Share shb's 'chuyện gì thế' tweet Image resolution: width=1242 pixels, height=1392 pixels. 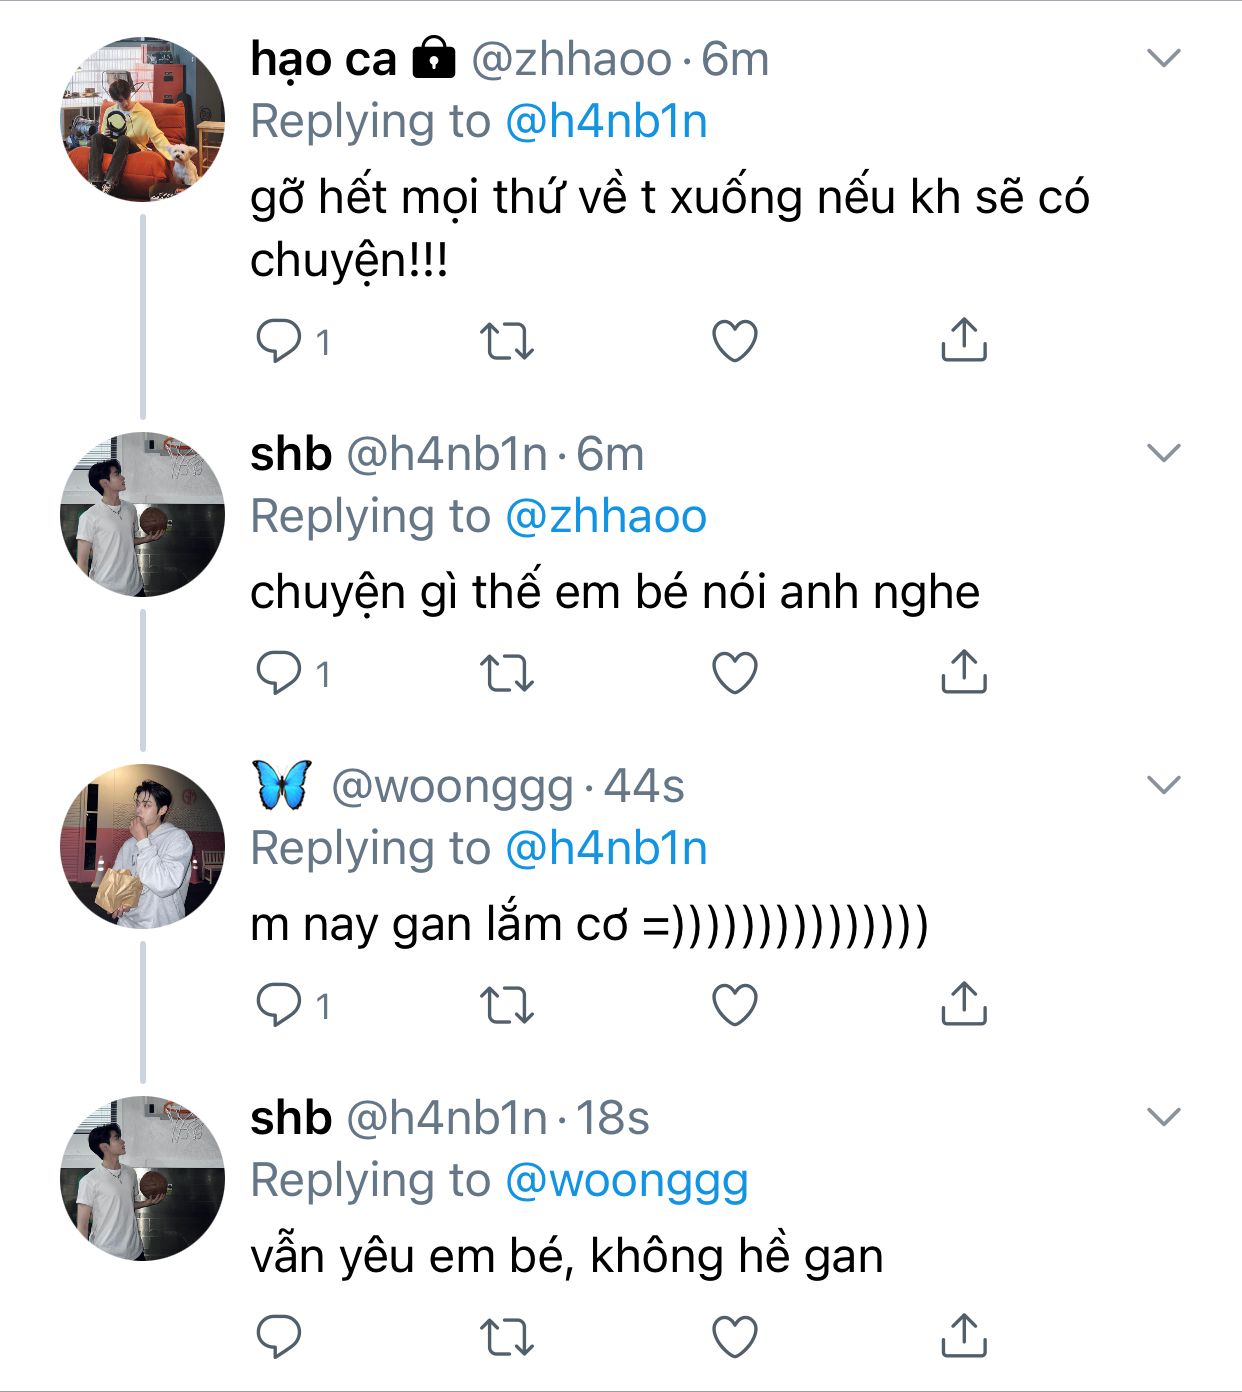click(963, 672)
